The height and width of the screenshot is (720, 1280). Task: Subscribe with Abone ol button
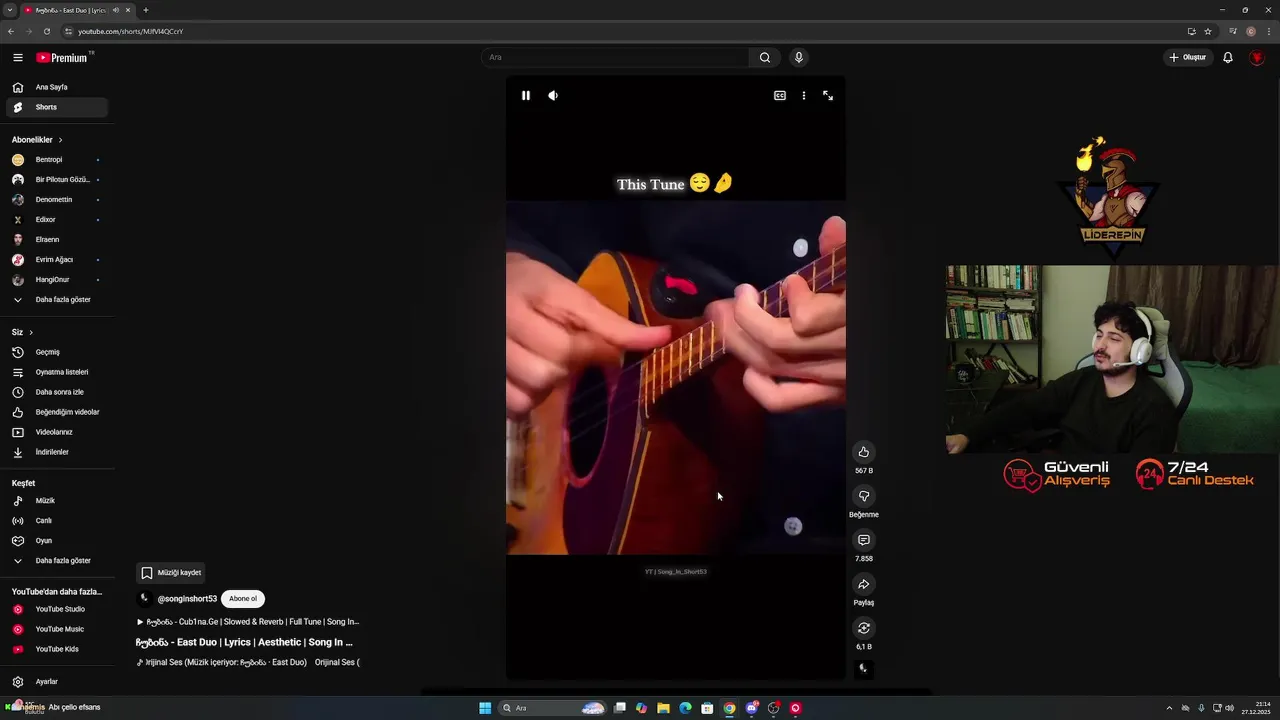tap(243, 599)
